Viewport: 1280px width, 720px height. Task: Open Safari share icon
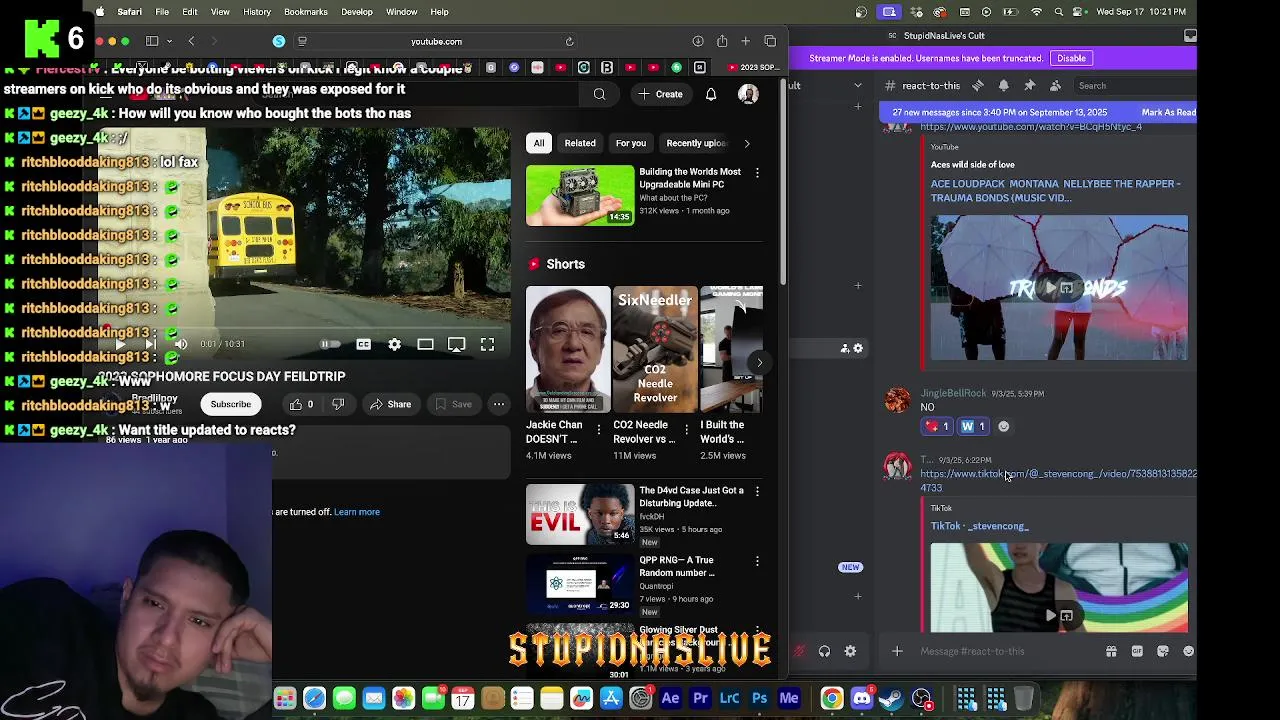[722, 42]
